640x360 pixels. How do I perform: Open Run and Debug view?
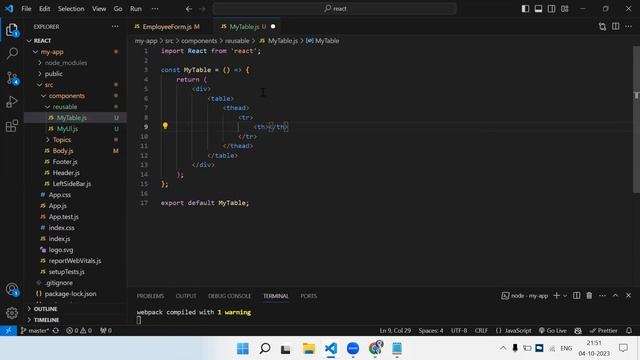click(12, 101)
